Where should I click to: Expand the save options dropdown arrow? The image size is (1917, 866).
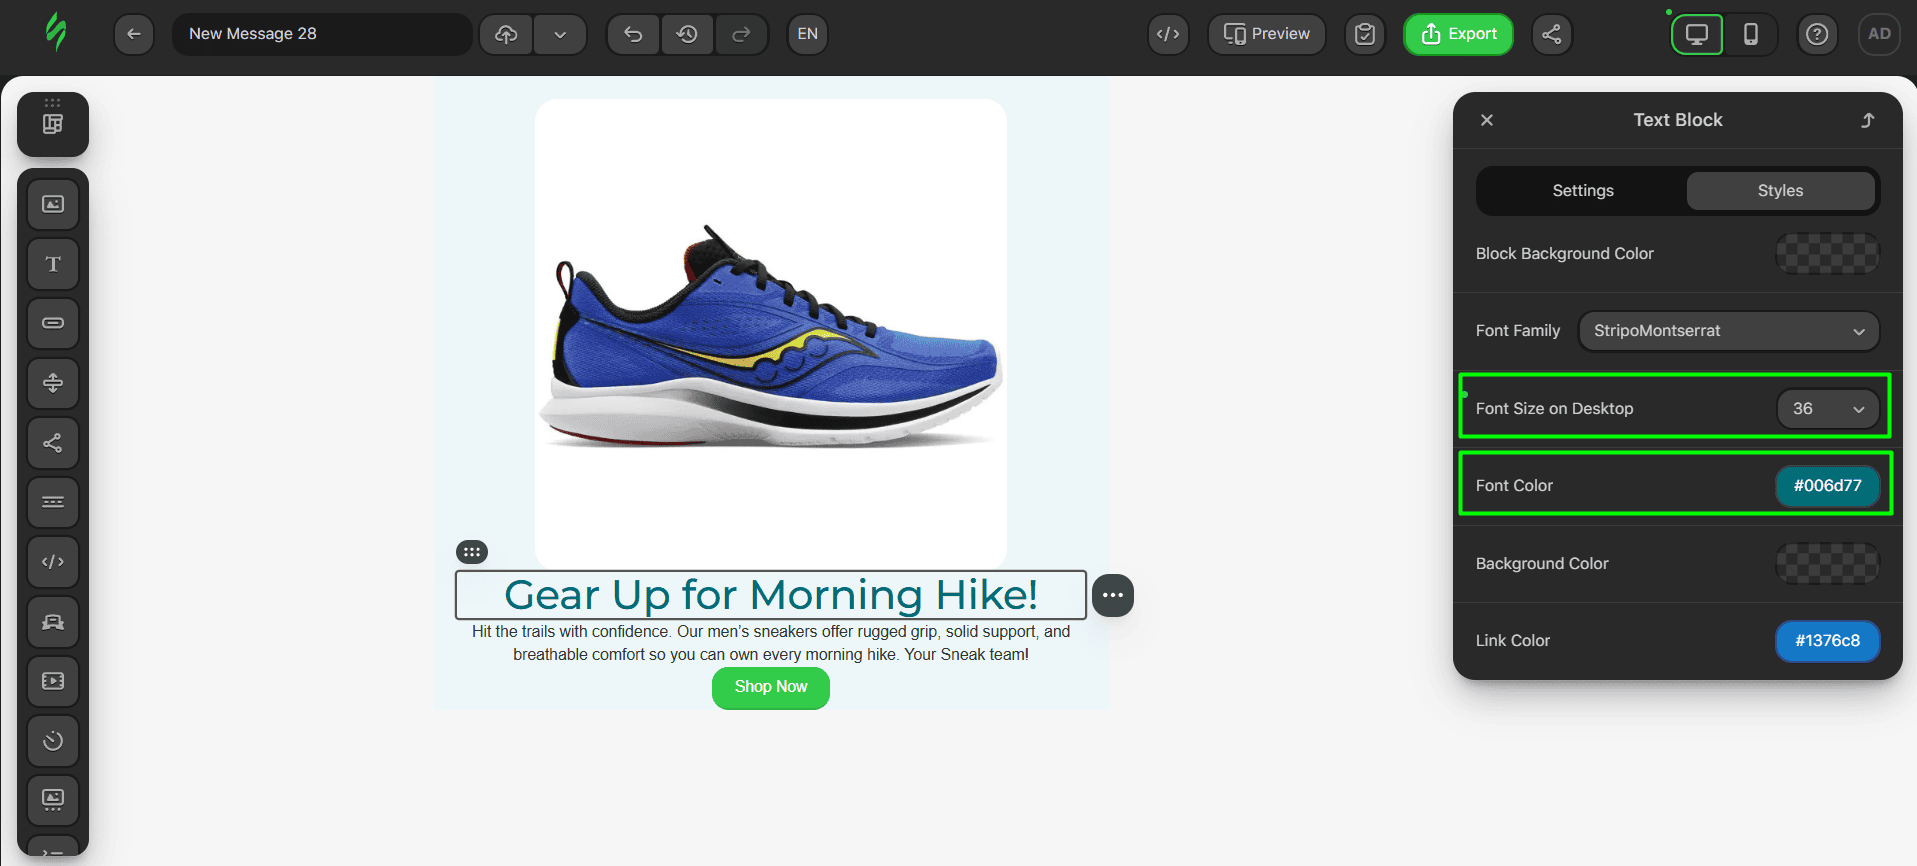click(x=560, y=34)
